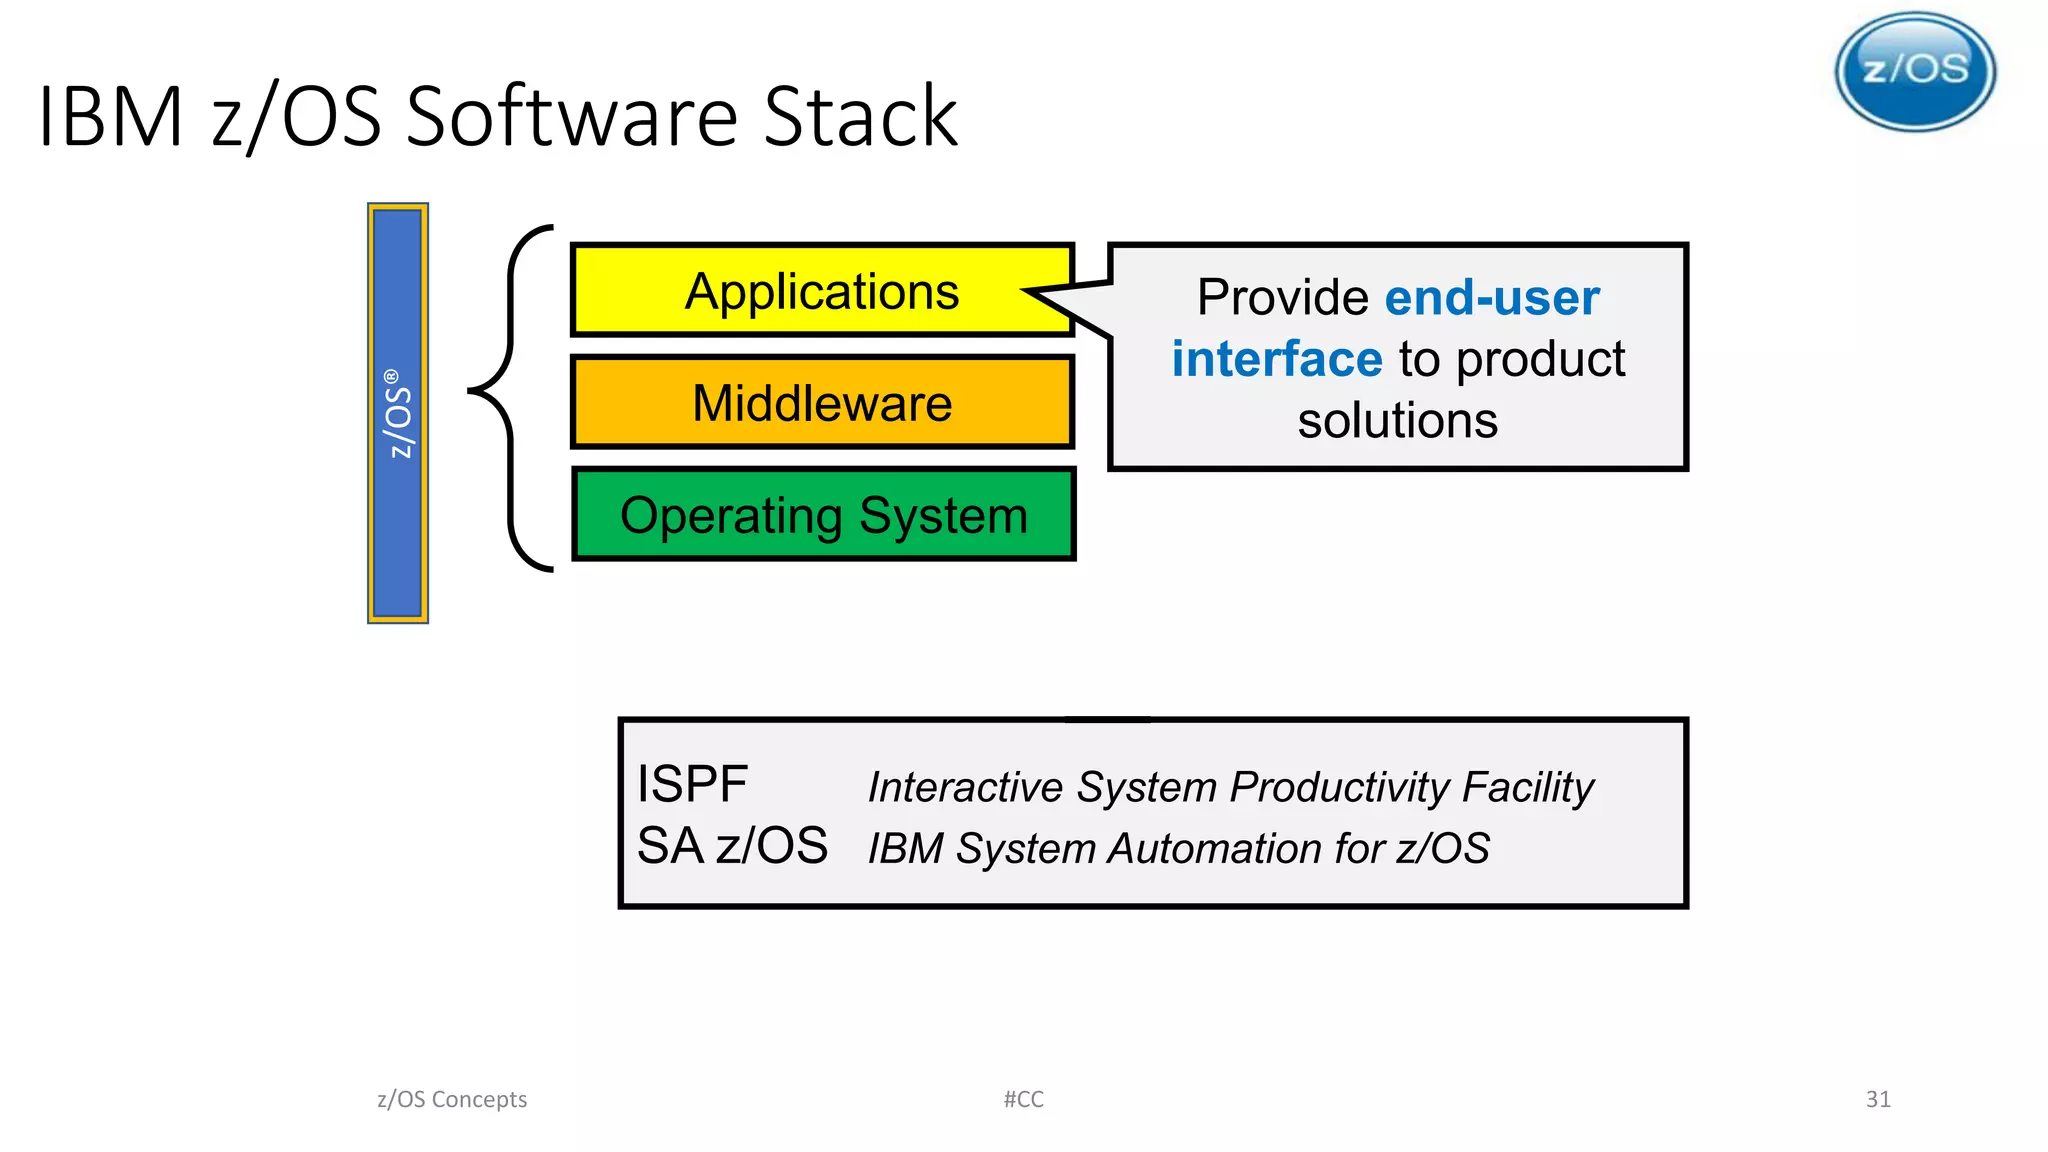Click Interactive System Productivity Facility text
The width and height of the screenshot is (2048, 1152).
click(1230, 787)
